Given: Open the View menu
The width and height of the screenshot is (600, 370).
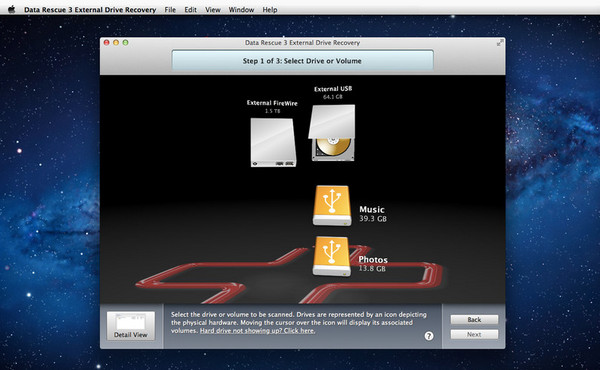Looking at the screenshot, I should (x=213, y=10).
